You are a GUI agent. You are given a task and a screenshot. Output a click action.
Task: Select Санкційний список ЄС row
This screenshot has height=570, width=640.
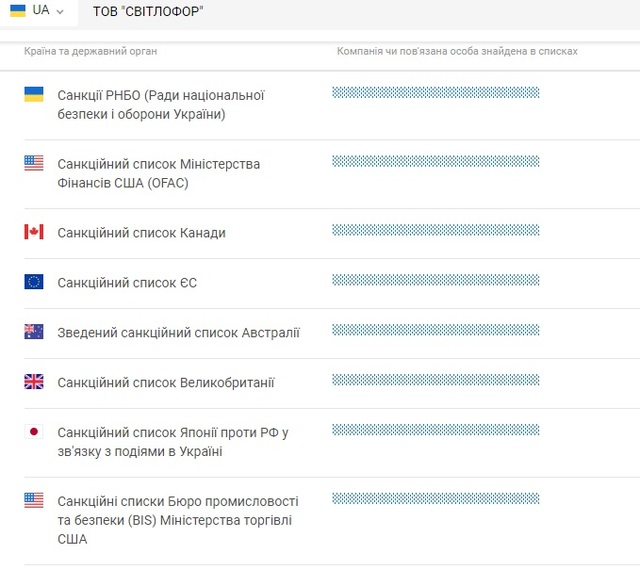coord(127,283)
